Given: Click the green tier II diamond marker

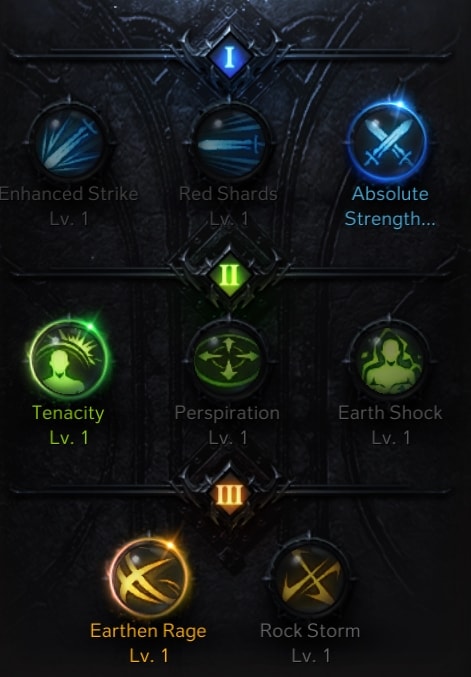Looking at the screenshot, I should pos(229,275).
